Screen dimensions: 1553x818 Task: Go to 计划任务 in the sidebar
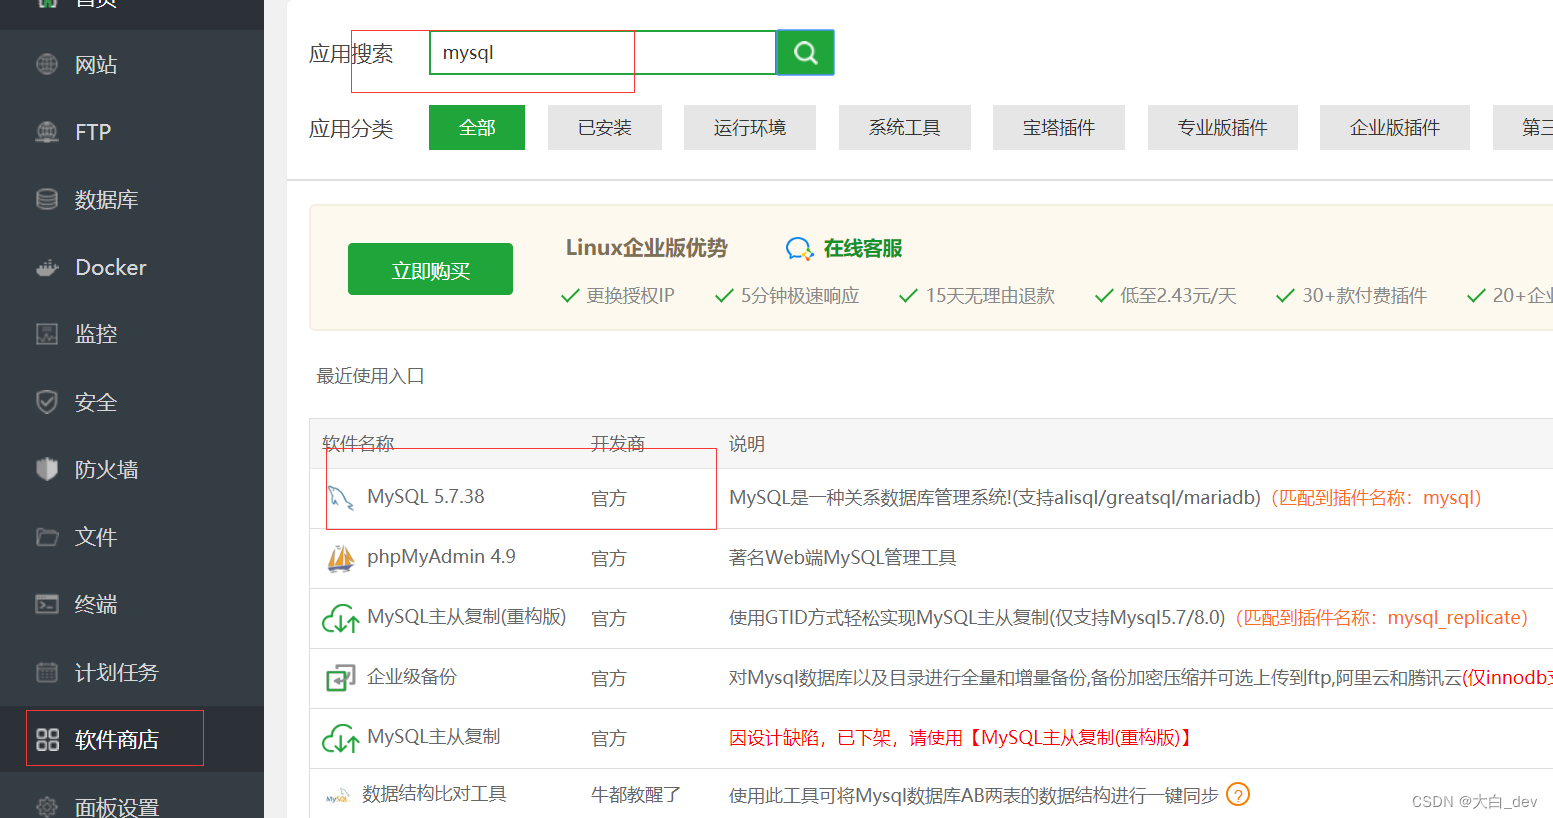(117, 672)
